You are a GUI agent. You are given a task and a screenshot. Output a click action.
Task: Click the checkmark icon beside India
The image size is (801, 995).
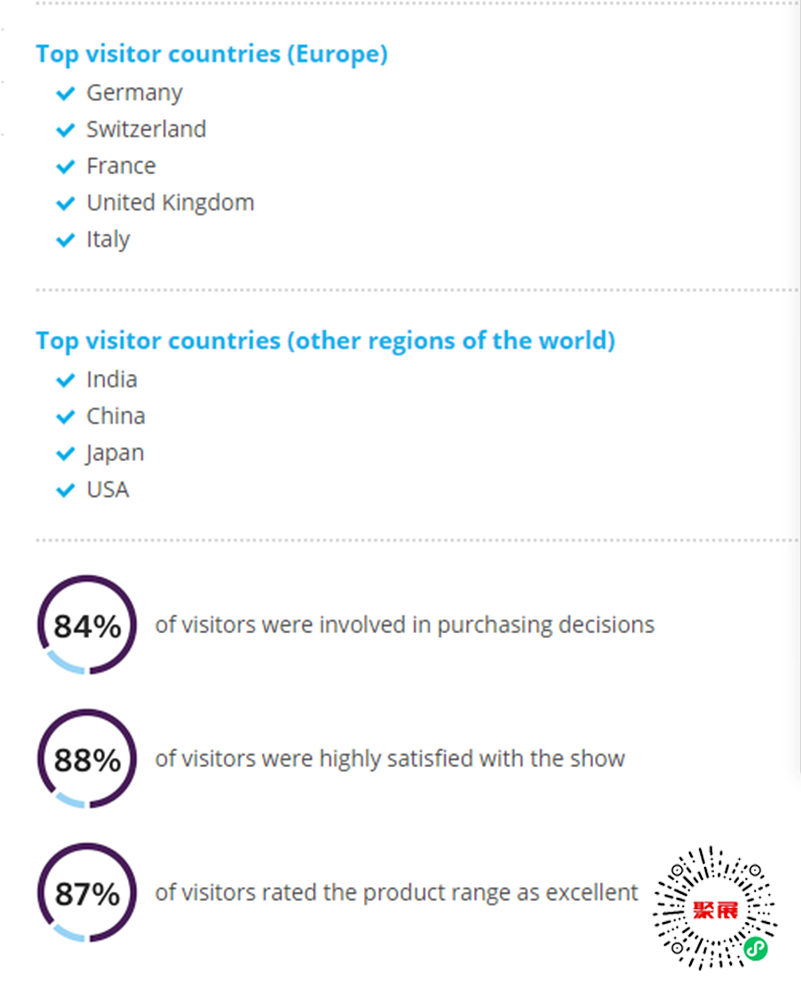66,381
